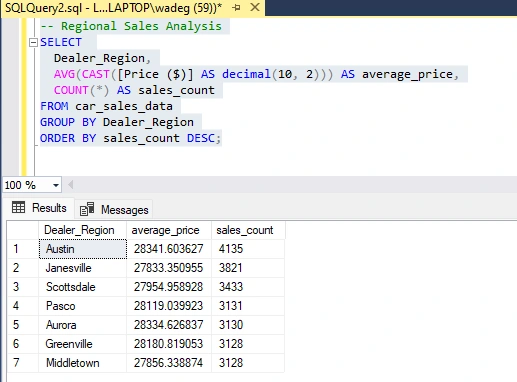Open the 100 % zoom dropdown

pos(56,185)
